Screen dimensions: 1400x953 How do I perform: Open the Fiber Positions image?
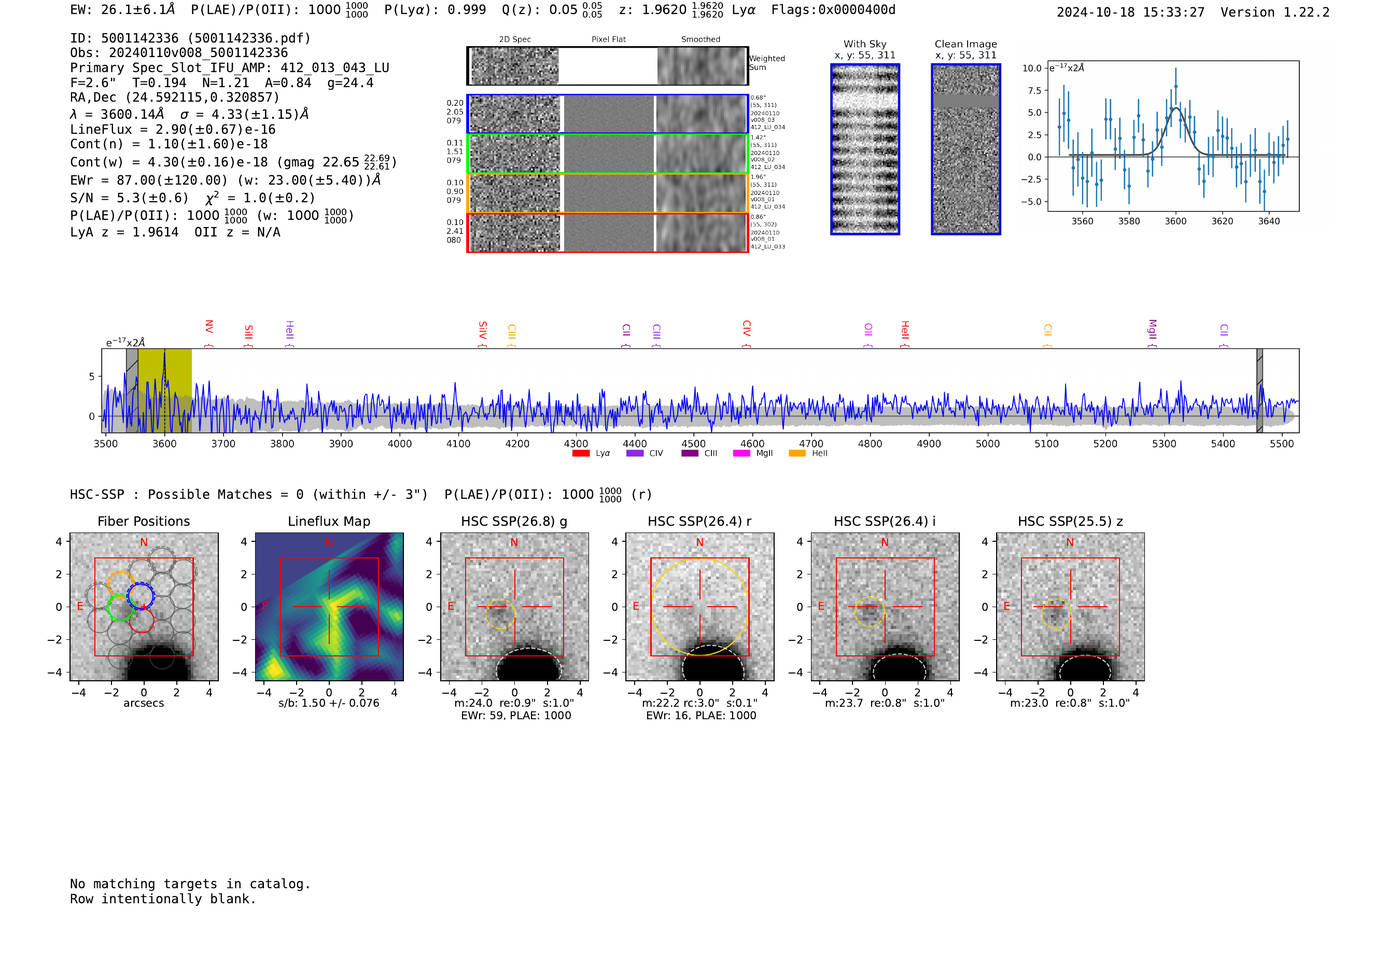(144, 607)
